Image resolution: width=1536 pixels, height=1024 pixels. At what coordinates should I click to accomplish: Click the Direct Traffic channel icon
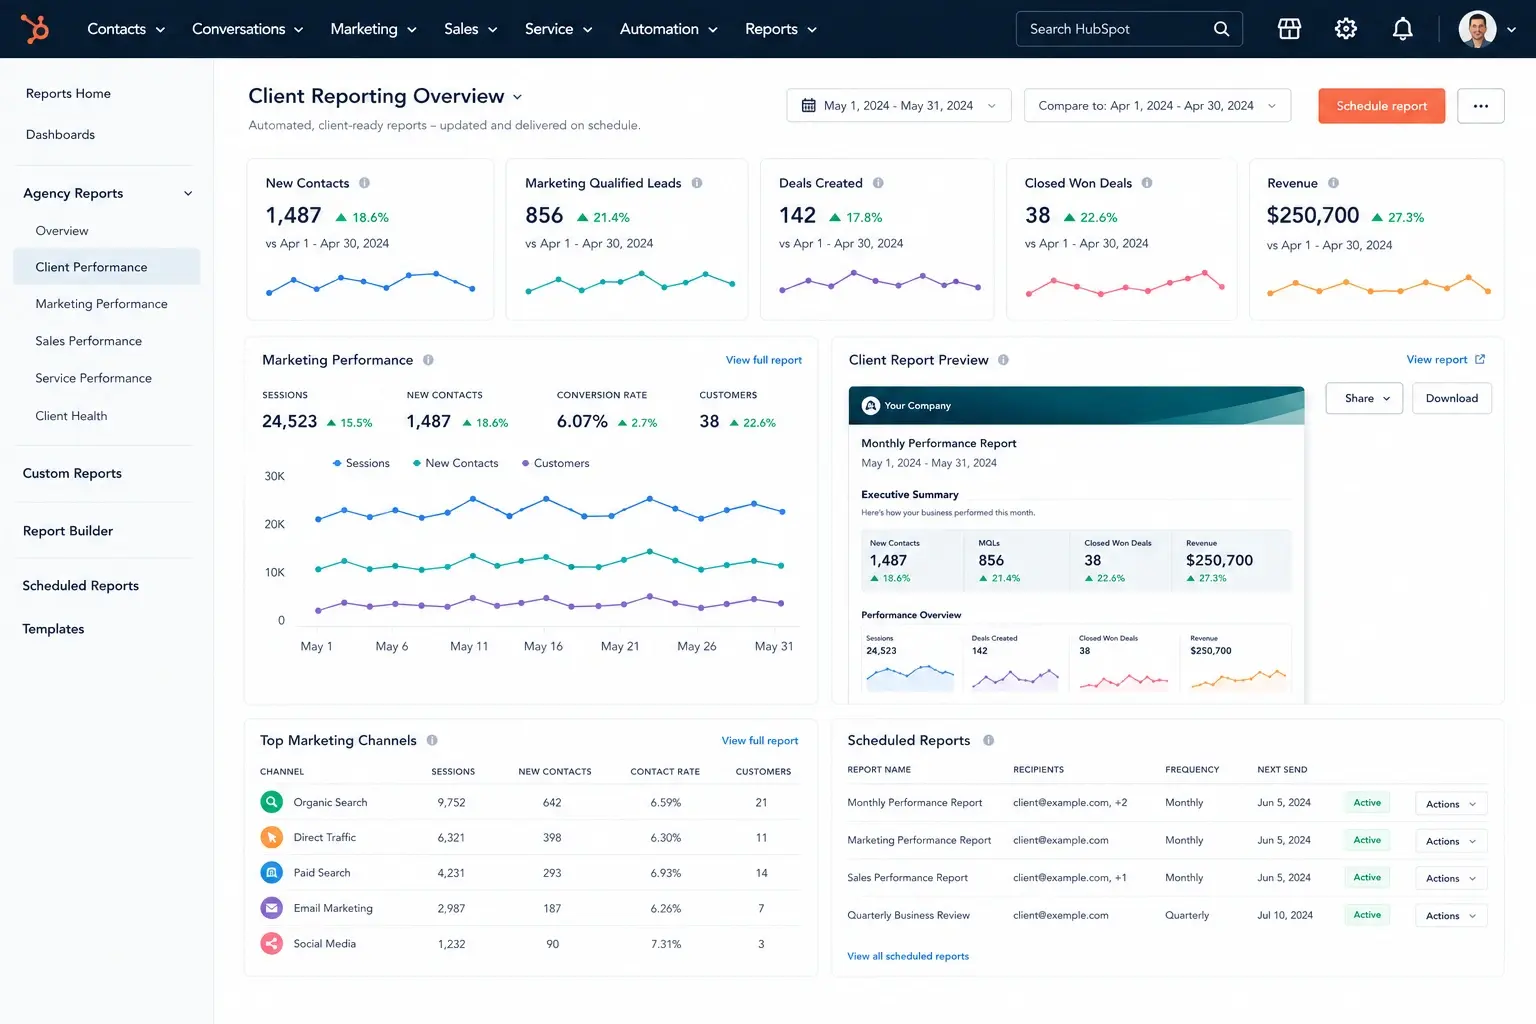click(271, 837)
